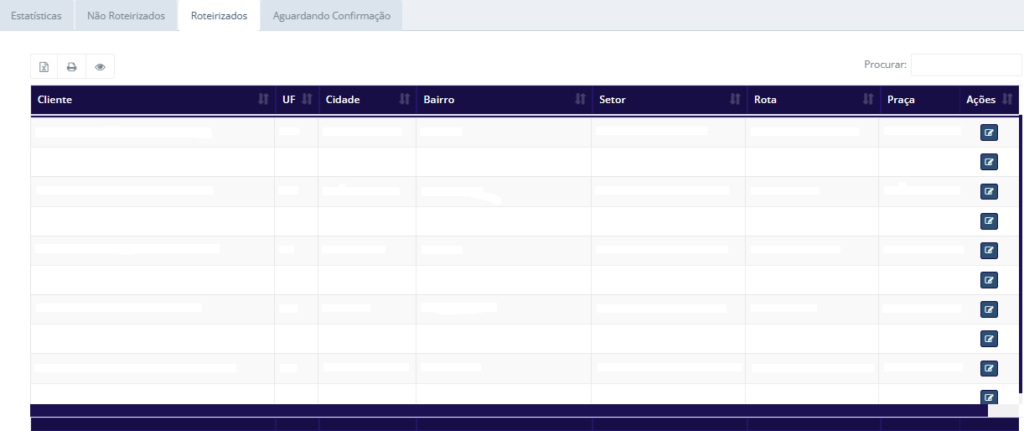This screenshot has height=431, width=1024.
Task: Click the edit icon in the ninth row
Action: [x=988, y=368]
